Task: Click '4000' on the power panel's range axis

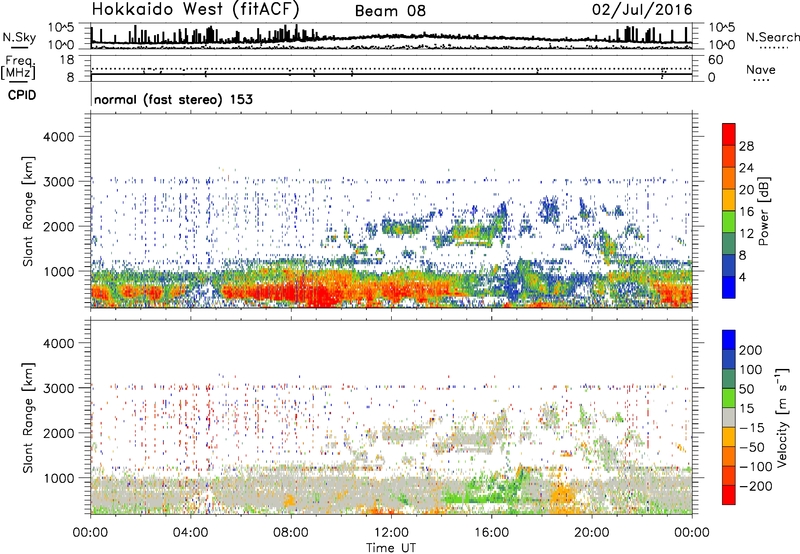Action: click(59, 137)
